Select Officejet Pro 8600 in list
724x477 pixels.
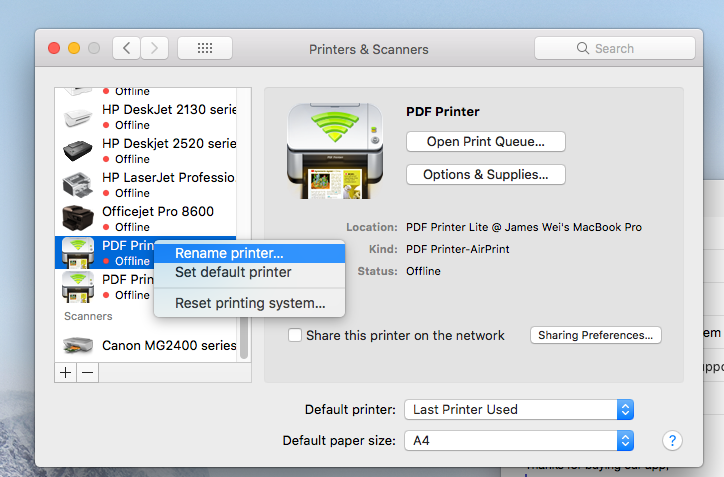point(146,219)
